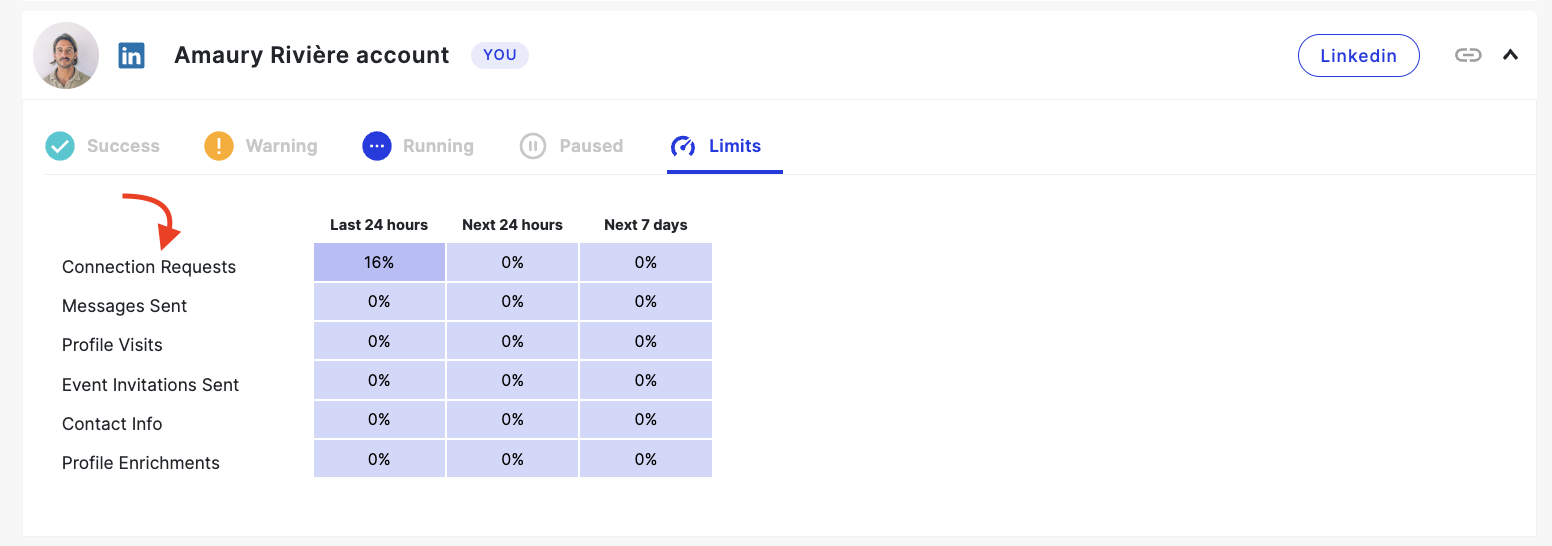
Task: Click the 16% Connection Requests cell
Action: coord(379,262)
